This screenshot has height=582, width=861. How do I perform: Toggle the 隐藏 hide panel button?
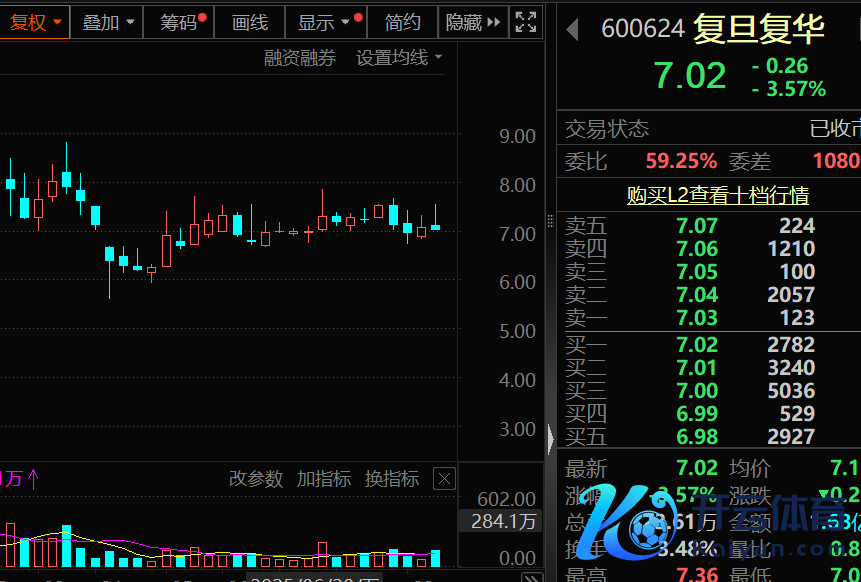[x=473, y=22]
